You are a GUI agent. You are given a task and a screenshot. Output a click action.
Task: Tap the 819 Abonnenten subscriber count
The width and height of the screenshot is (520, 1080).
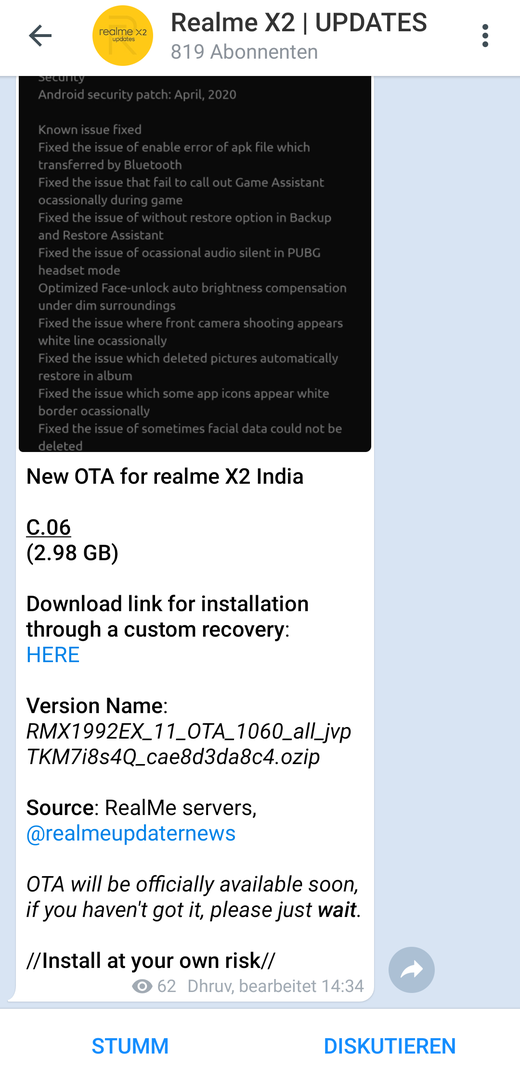(245, 52)
